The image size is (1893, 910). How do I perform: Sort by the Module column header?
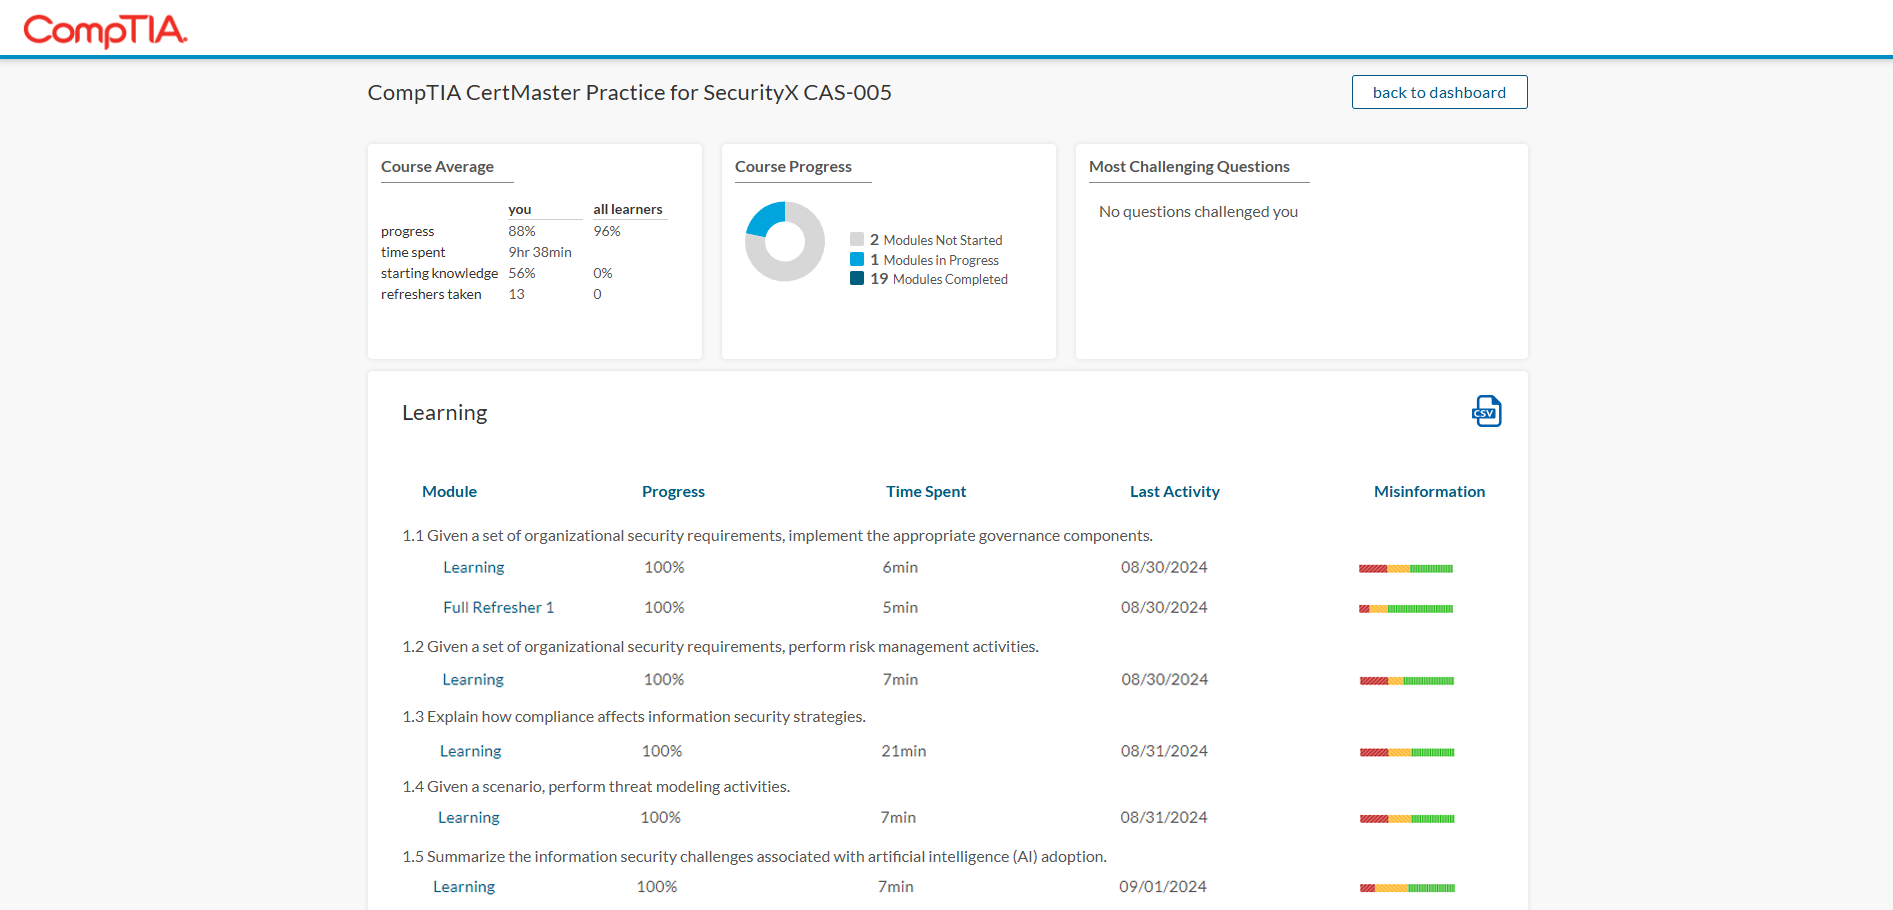point(449,491)
